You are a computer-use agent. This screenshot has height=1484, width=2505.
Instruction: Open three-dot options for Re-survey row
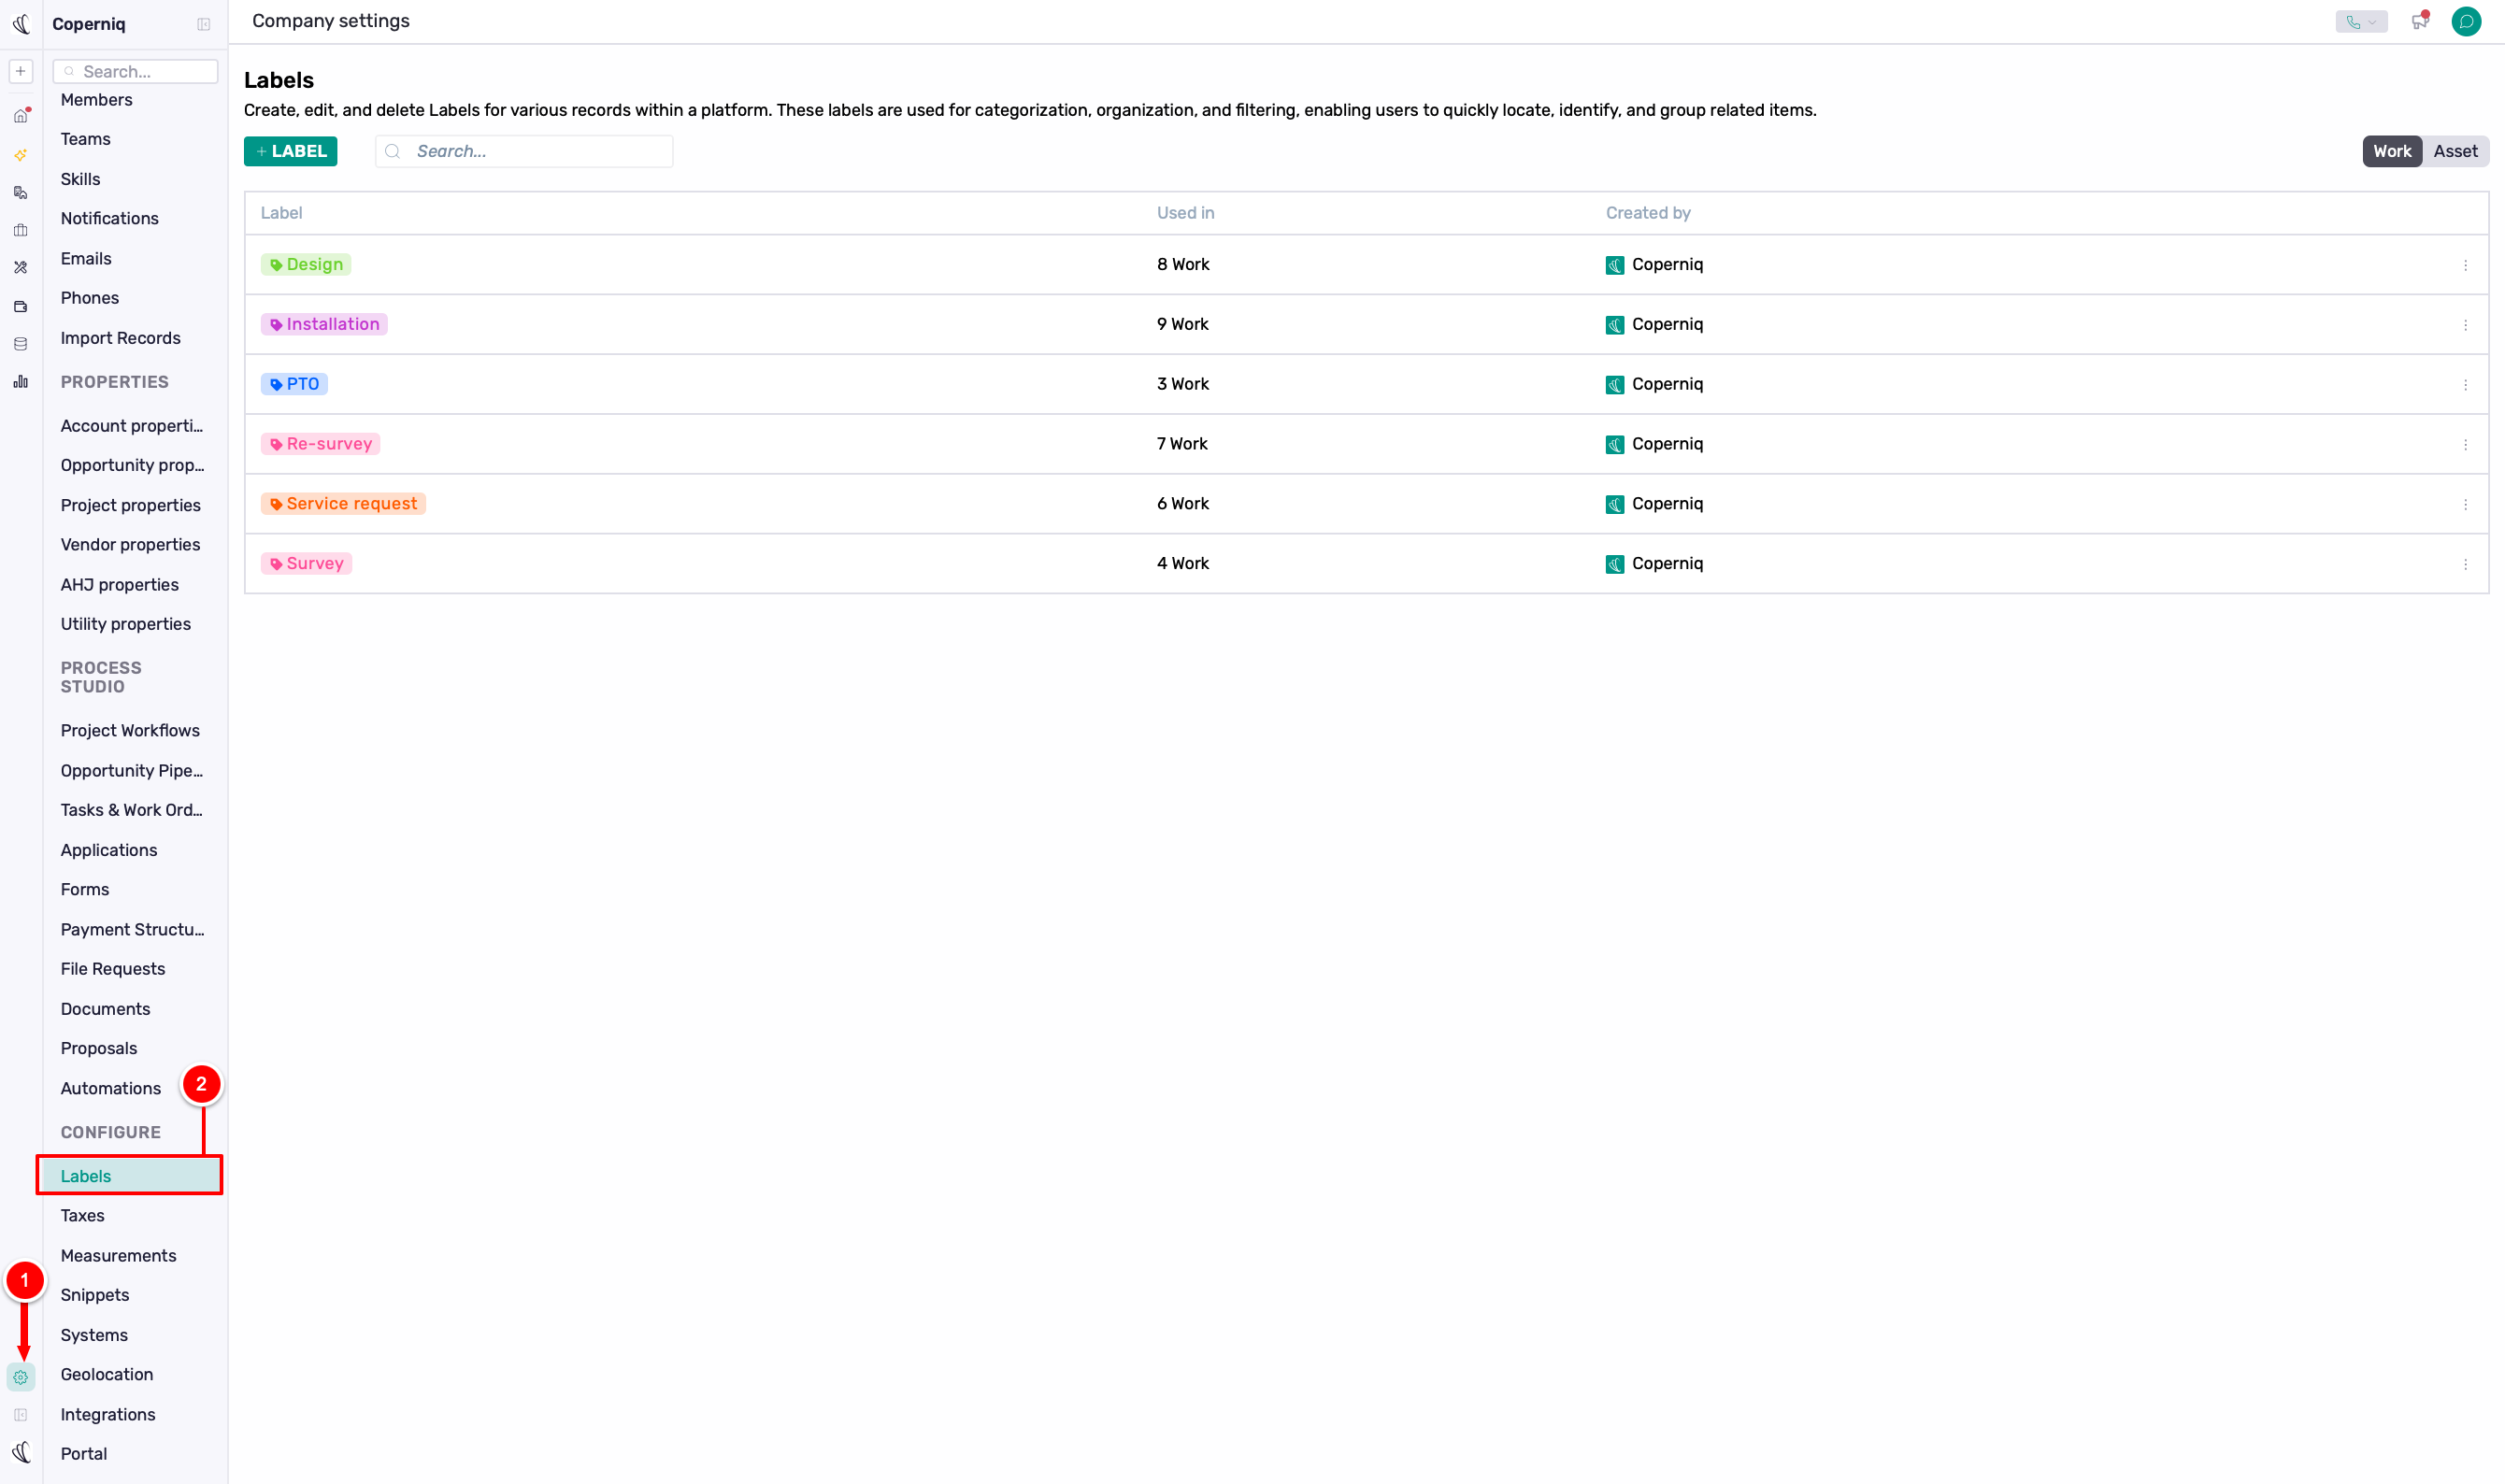click(x=2465, y=445)
